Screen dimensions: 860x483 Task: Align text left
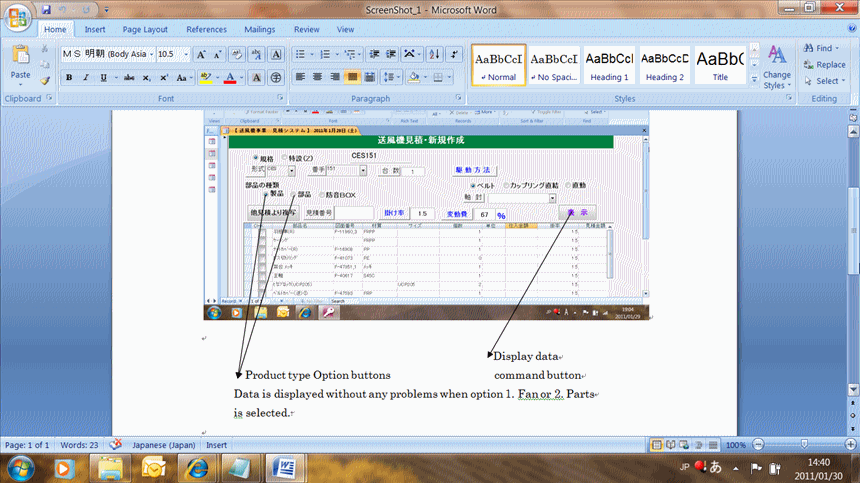point(300,77)
